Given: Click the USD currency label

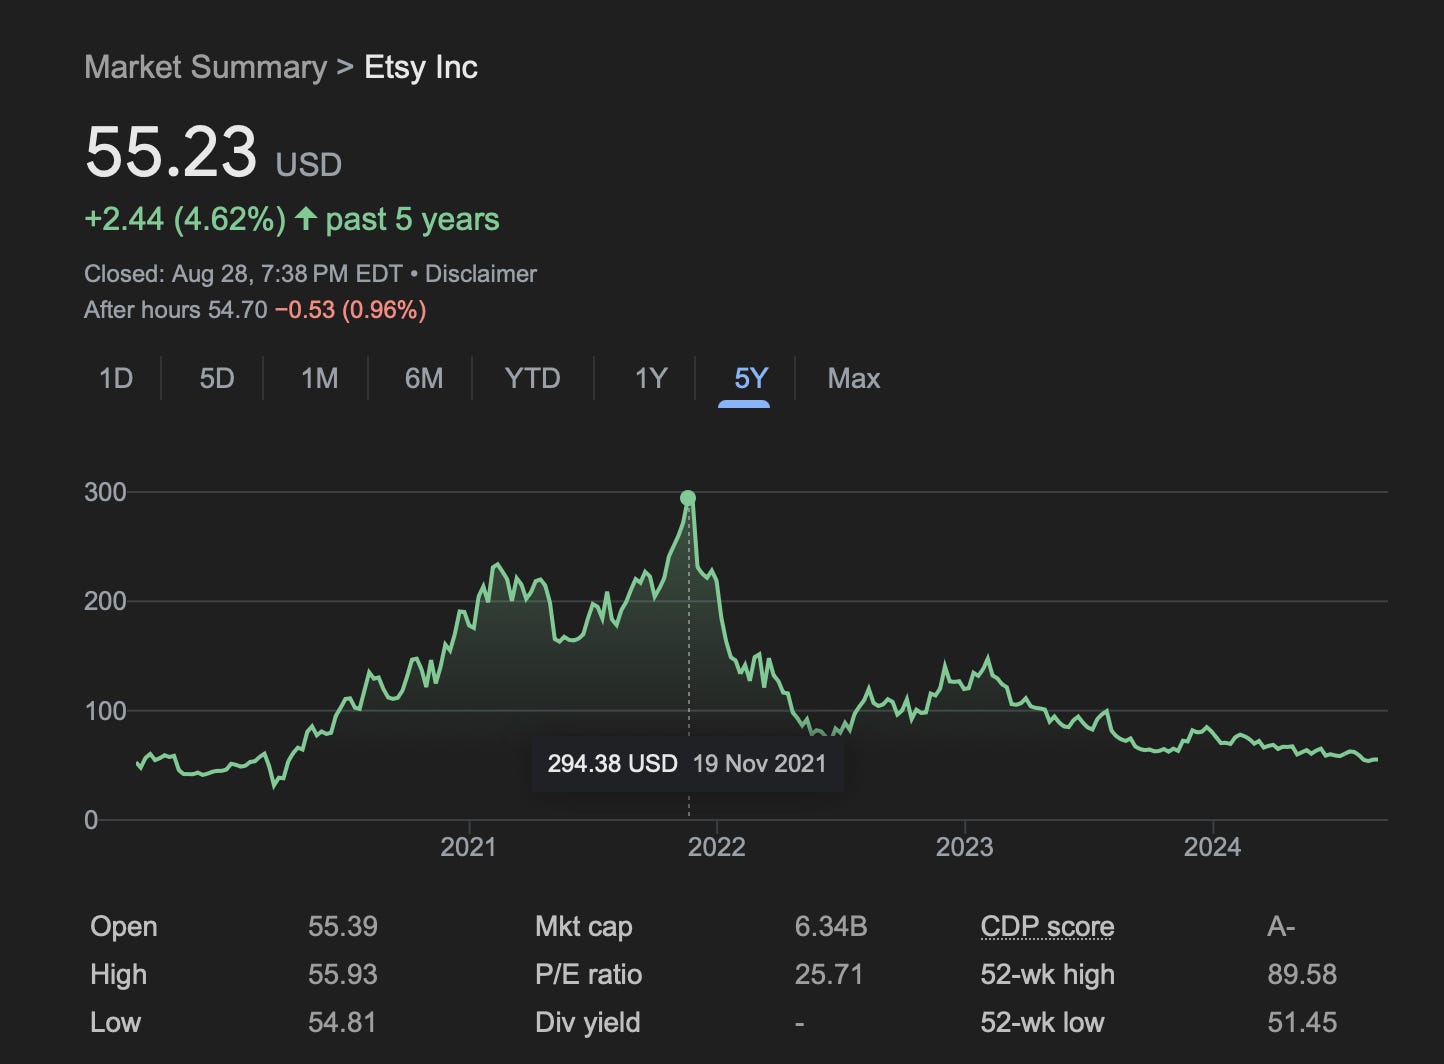Looking at the screenshot, I should pos(309,165).
